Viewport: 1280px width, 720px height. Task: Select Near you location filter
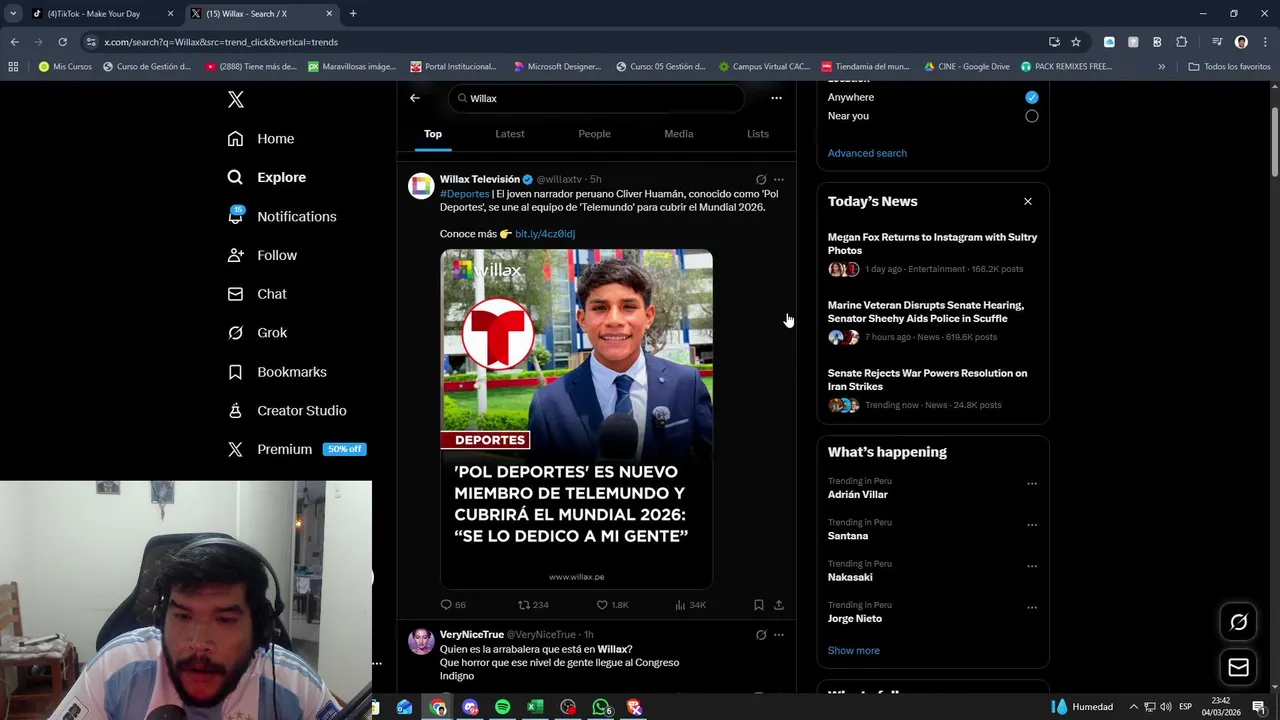click(1031, 116)
